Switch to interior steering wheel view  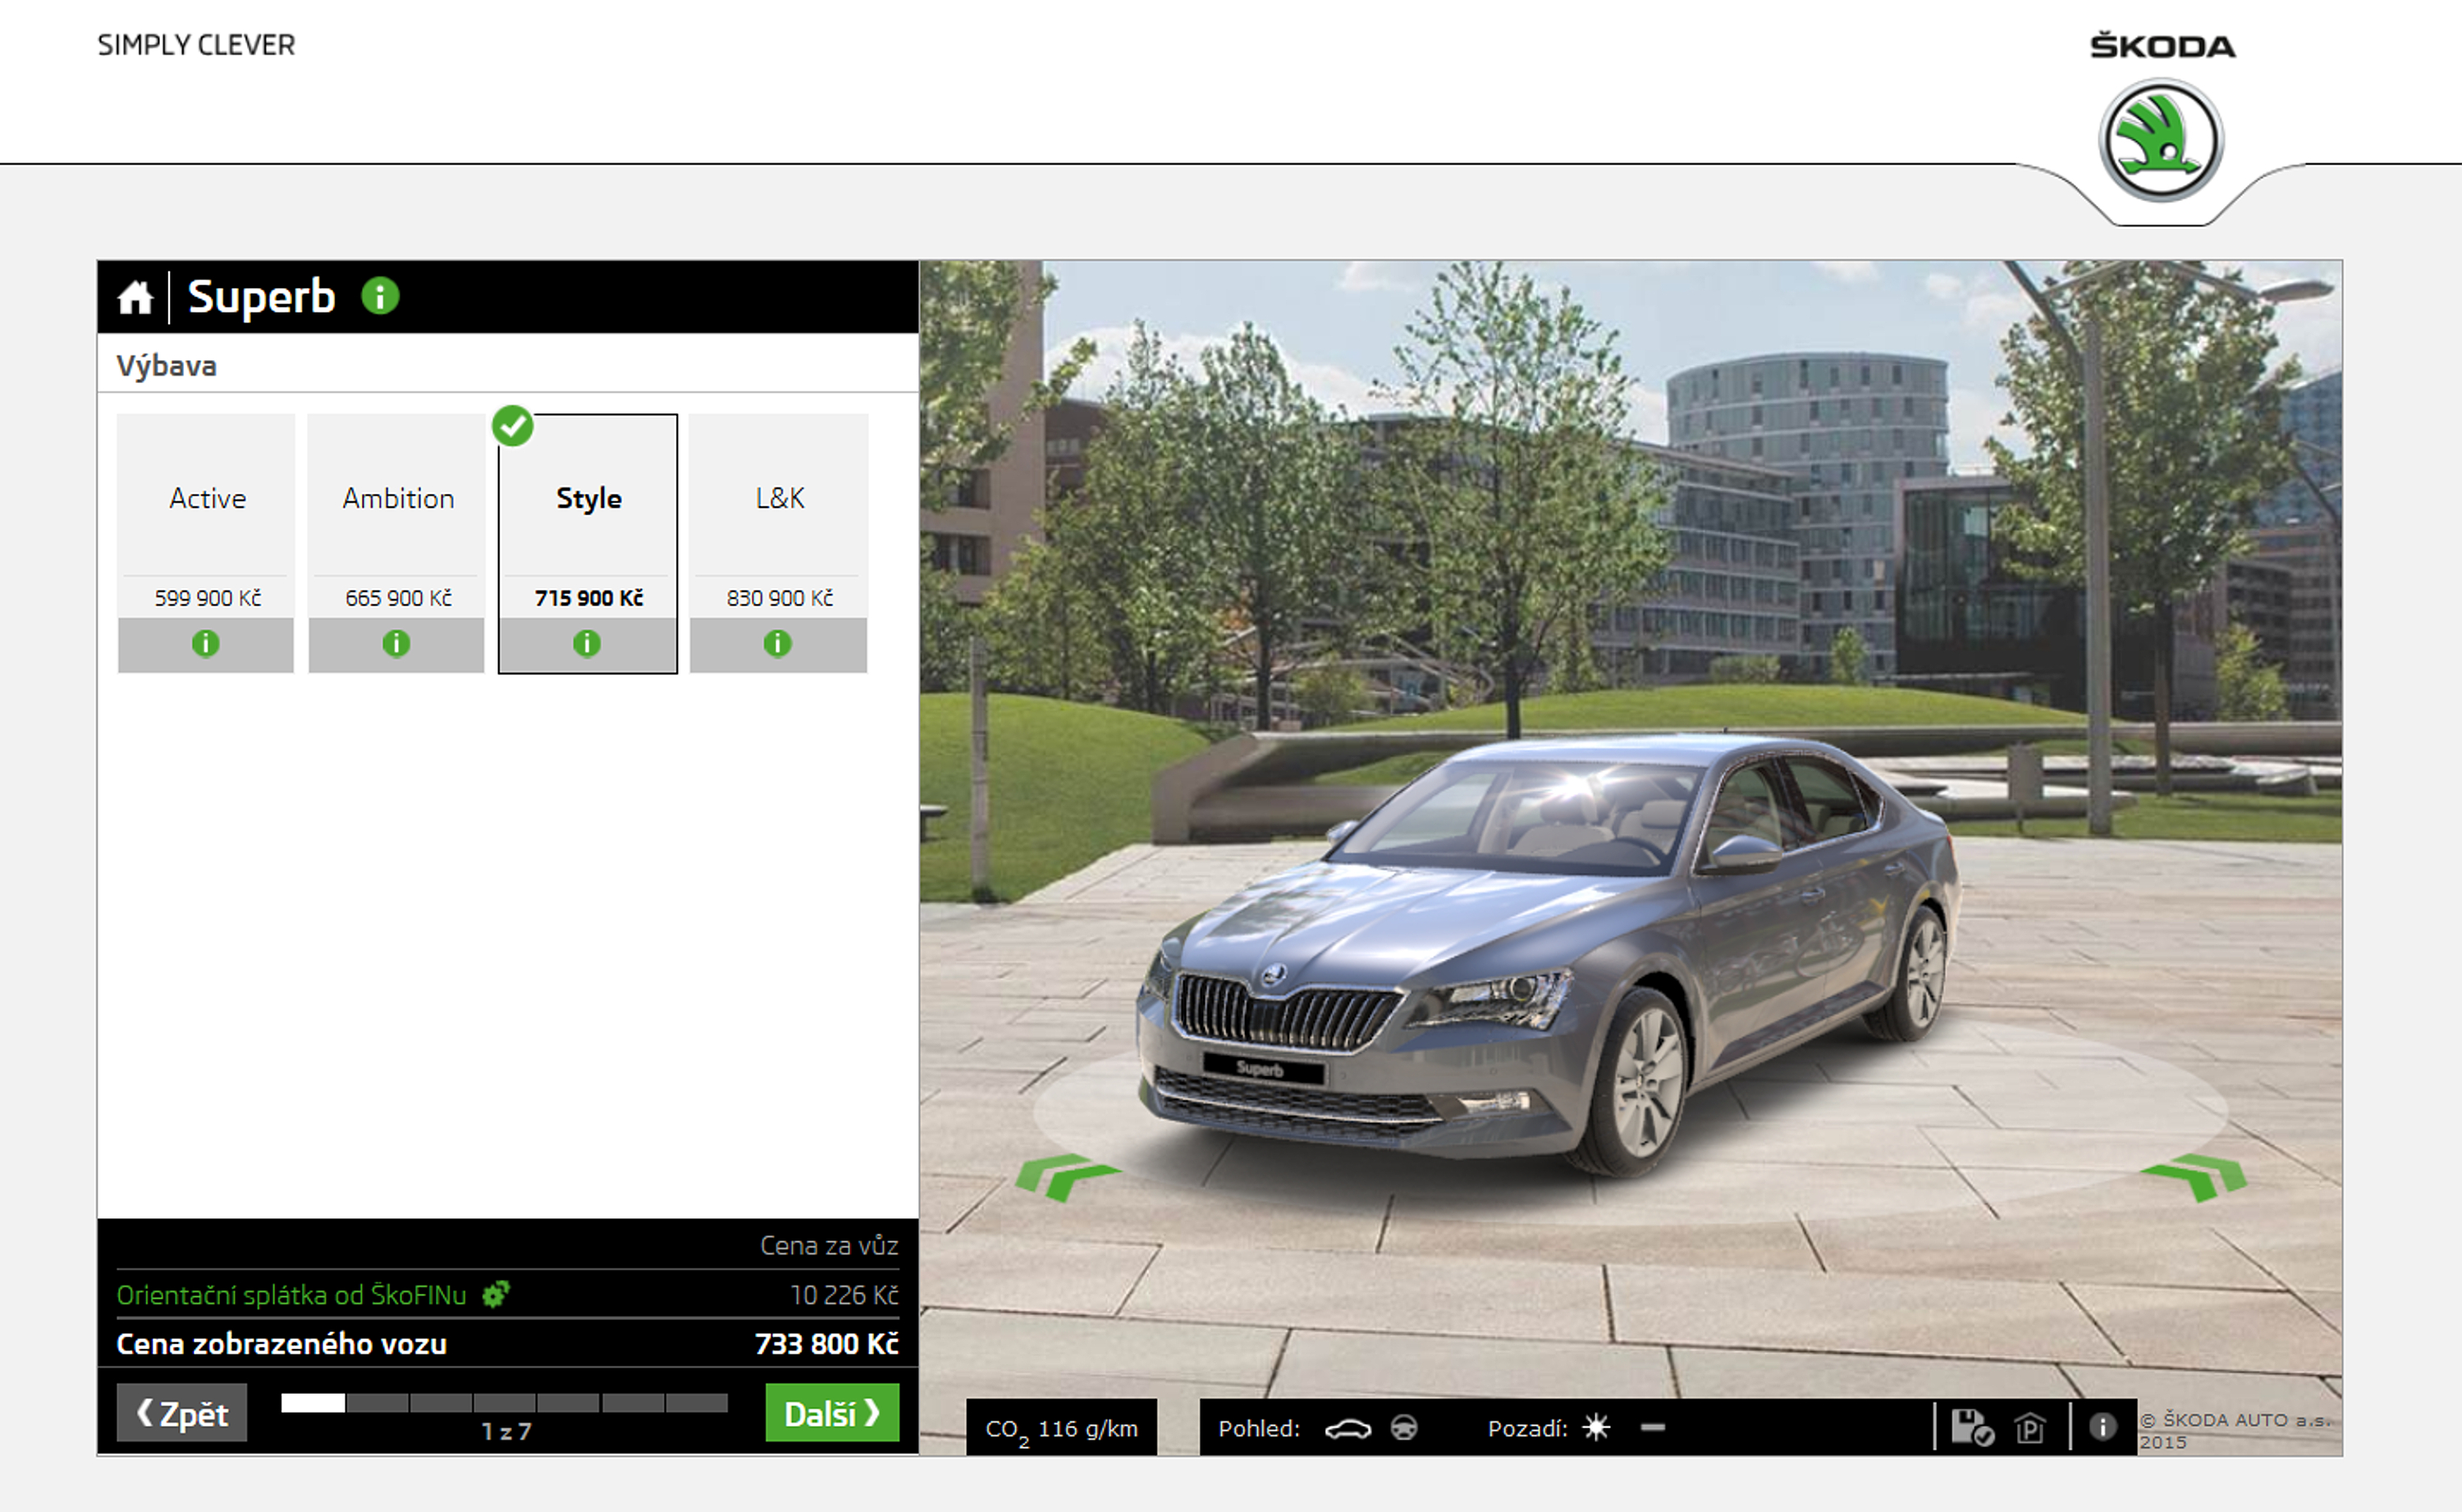click(1404, 1428)
